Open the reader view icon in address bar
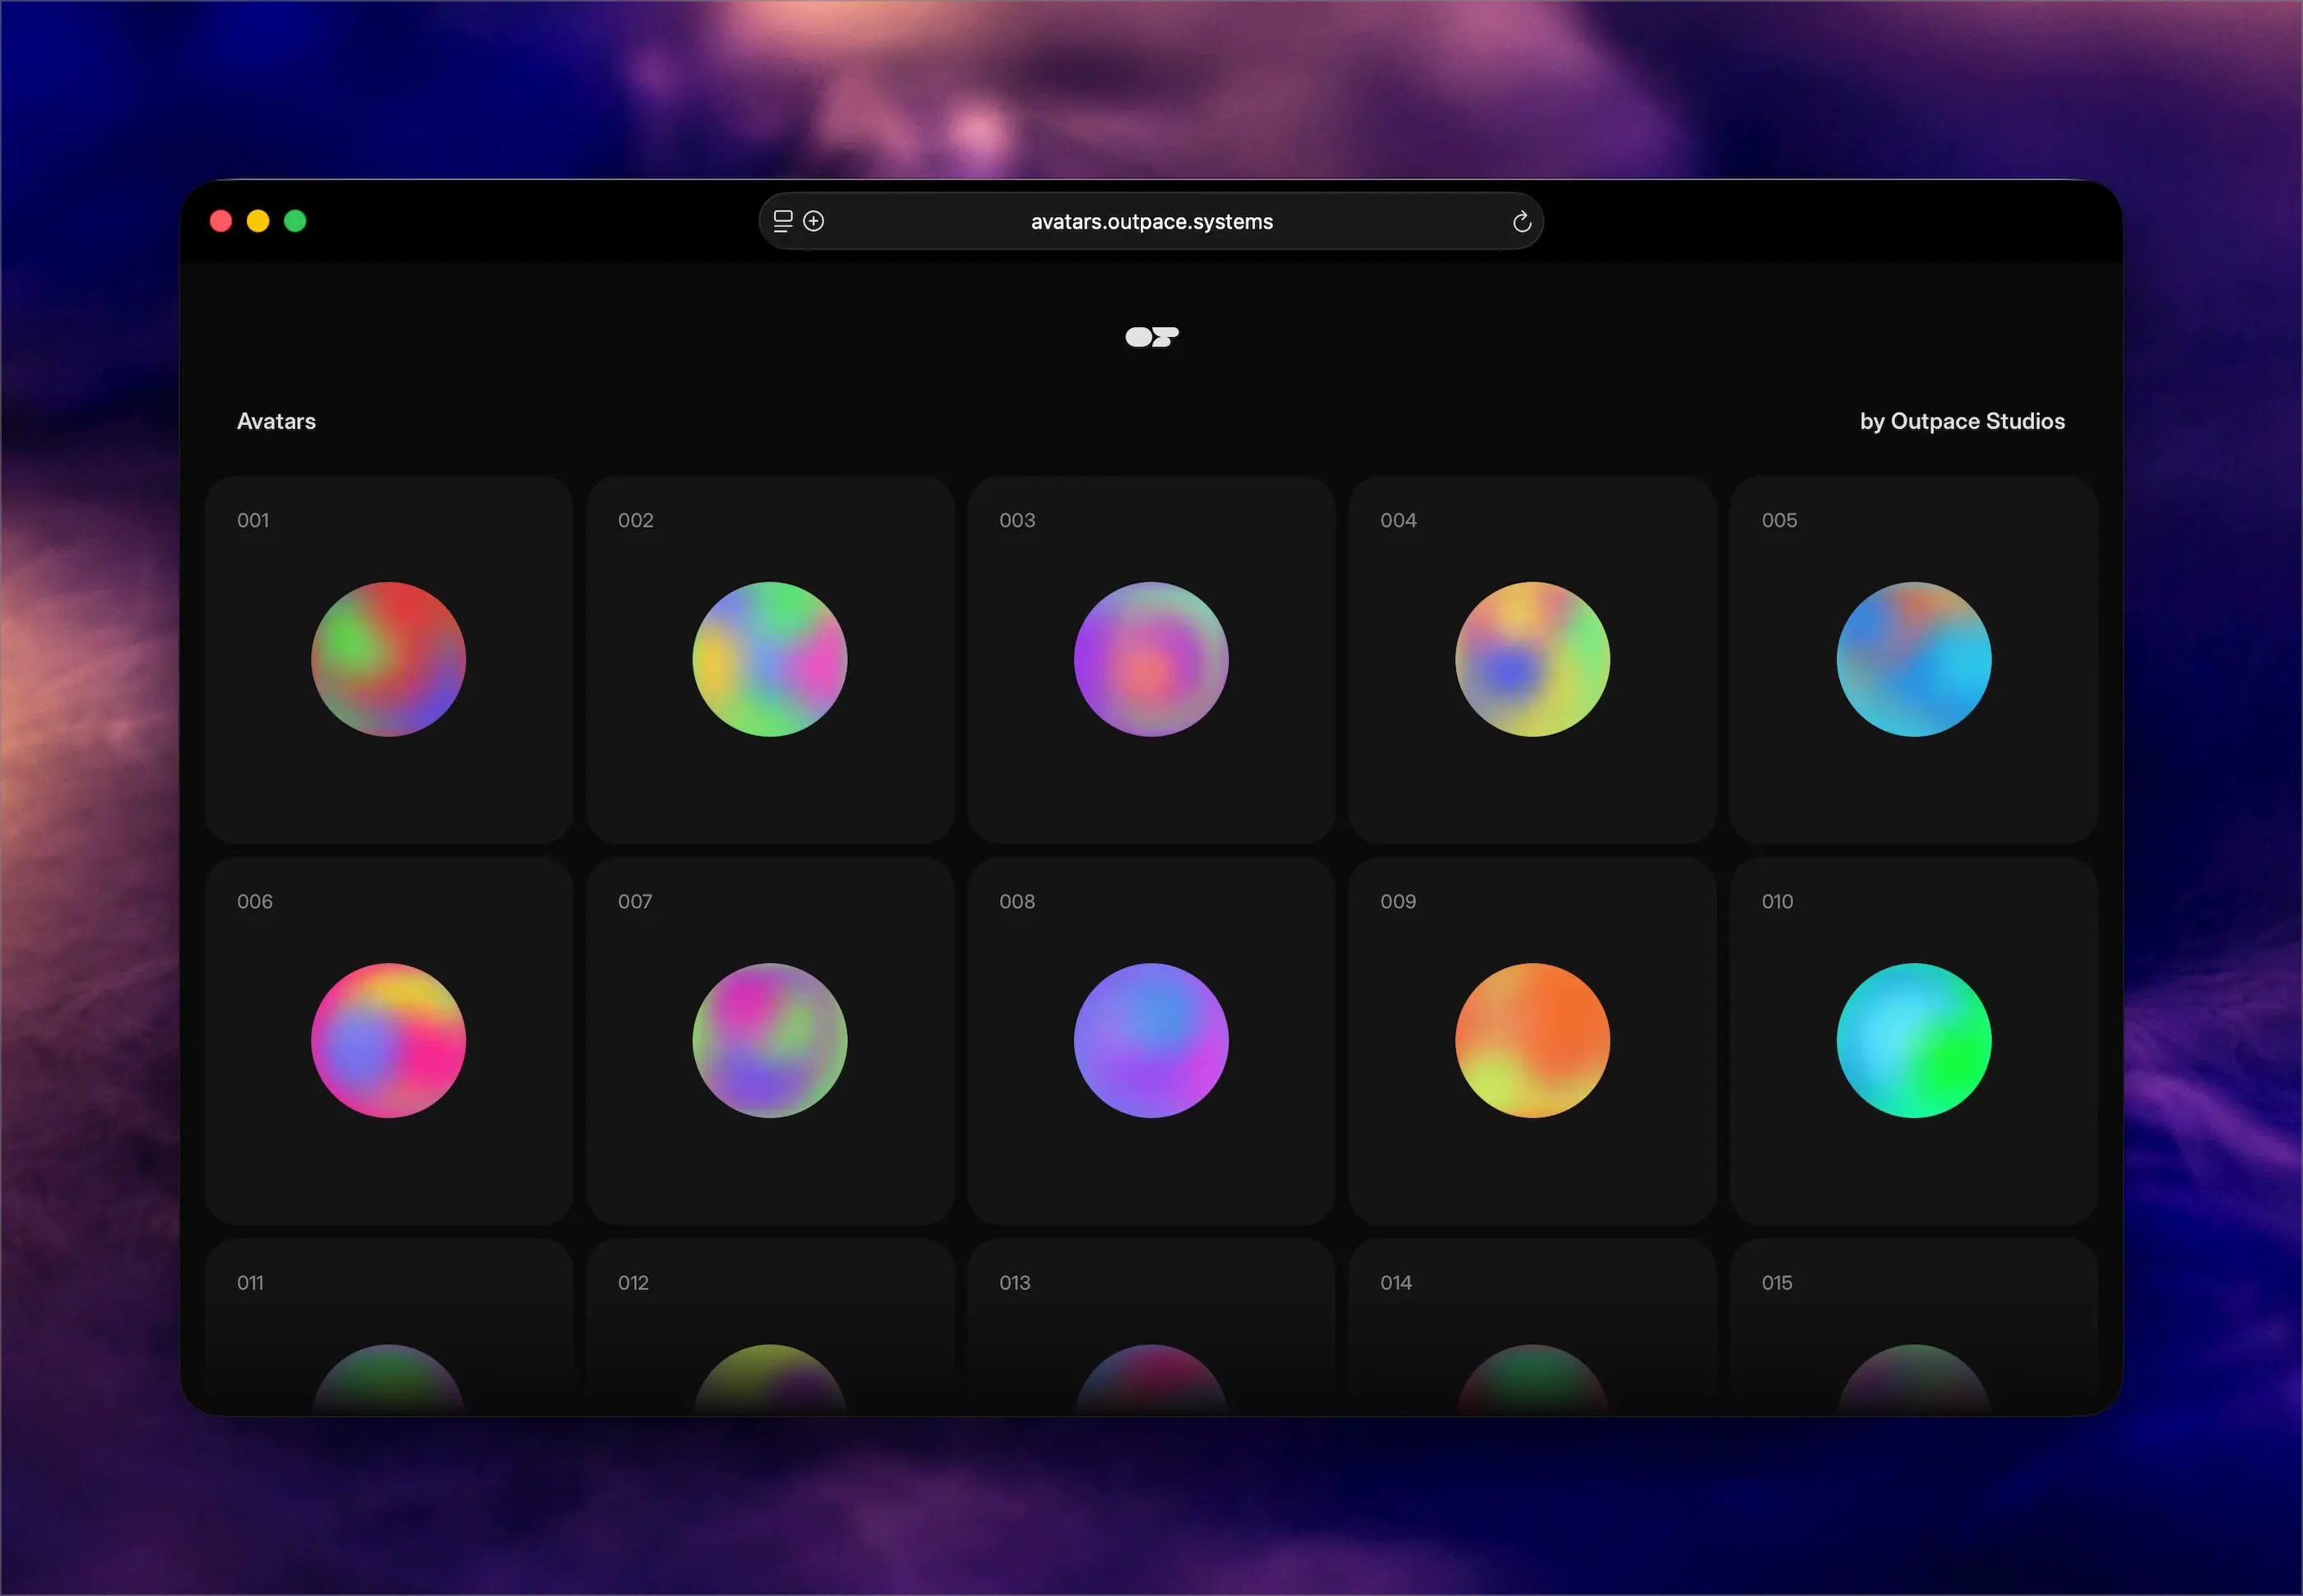The image size is (2303, 1596). (783, 221)
